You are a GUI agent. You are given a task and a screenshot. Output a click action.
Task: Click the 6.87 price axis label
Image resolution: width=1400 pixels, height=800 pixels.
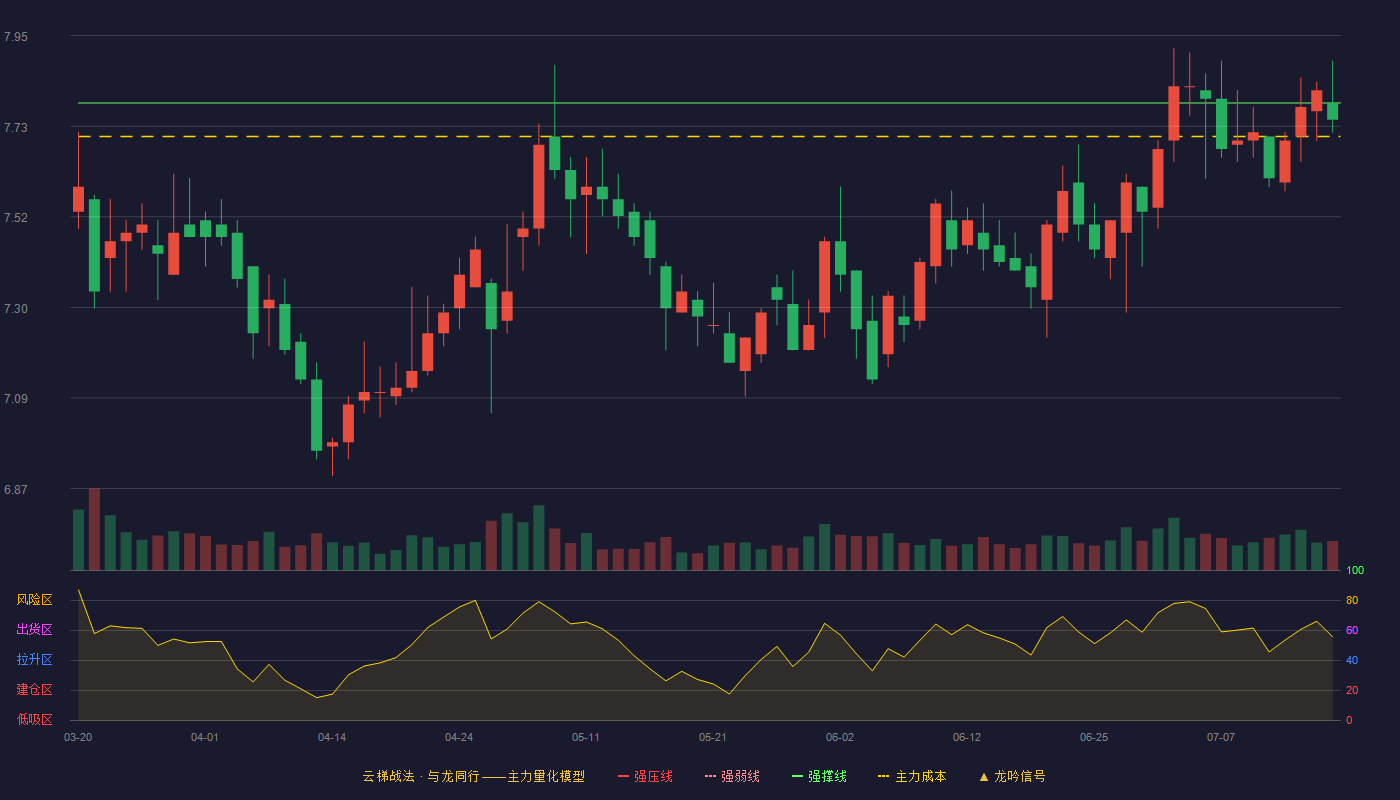pyautogui.click(x=16, y=490)
